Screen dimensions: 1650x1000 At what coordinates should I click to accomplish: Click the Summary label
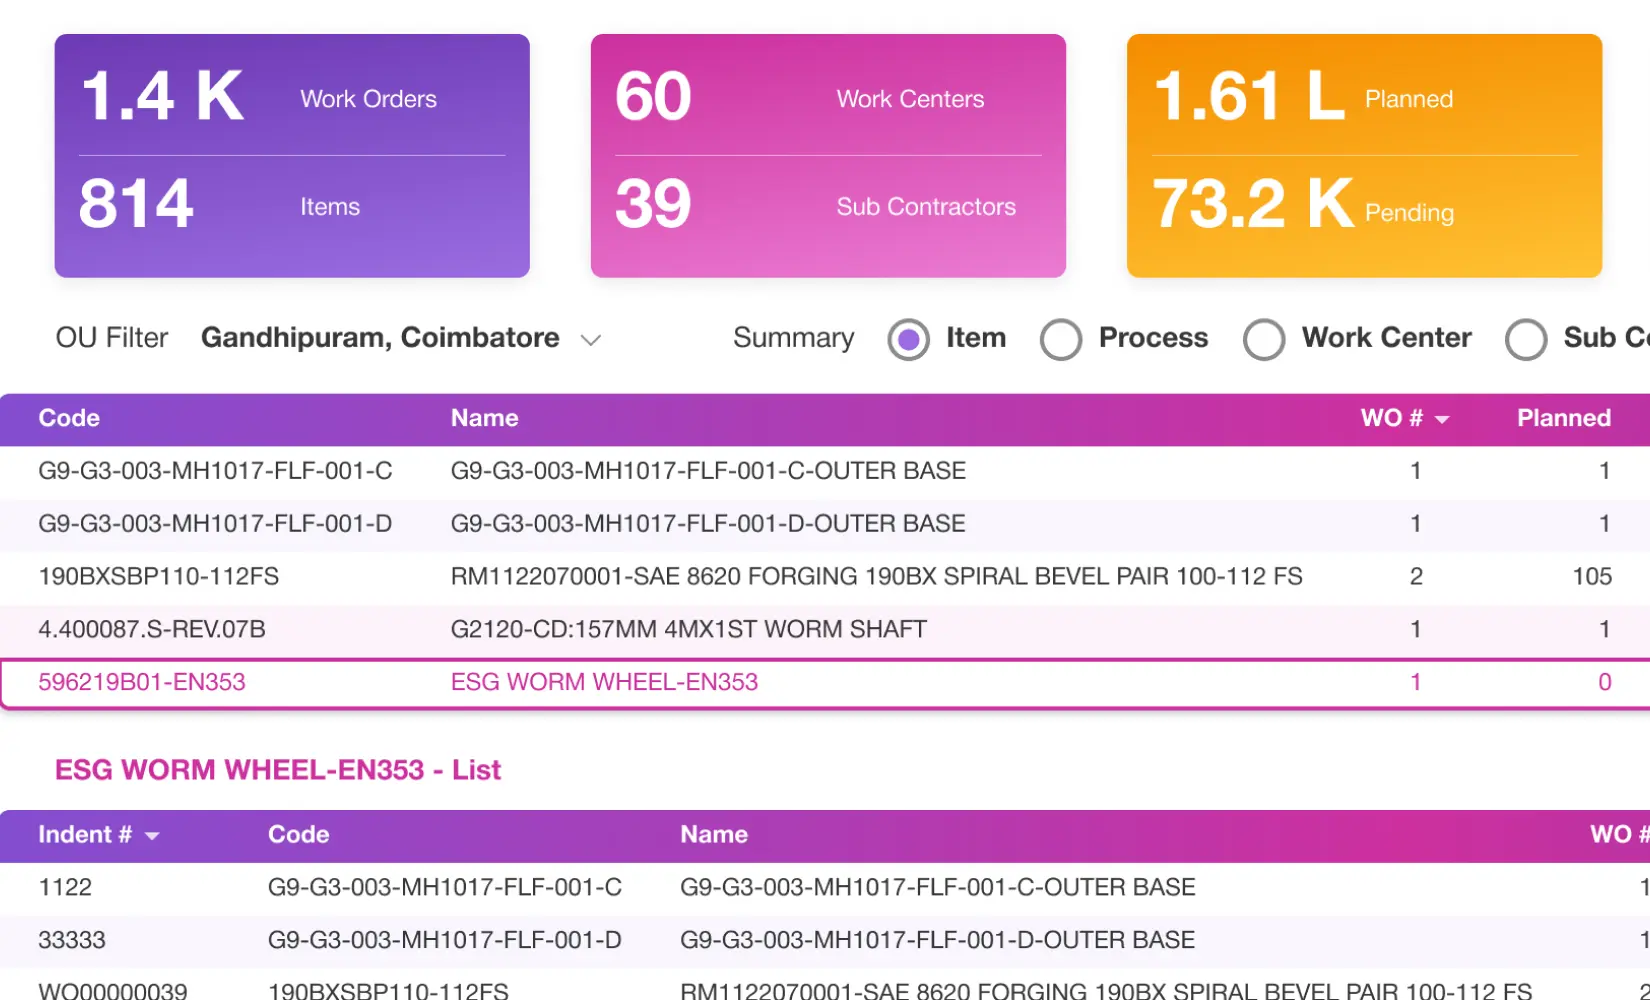794,338
